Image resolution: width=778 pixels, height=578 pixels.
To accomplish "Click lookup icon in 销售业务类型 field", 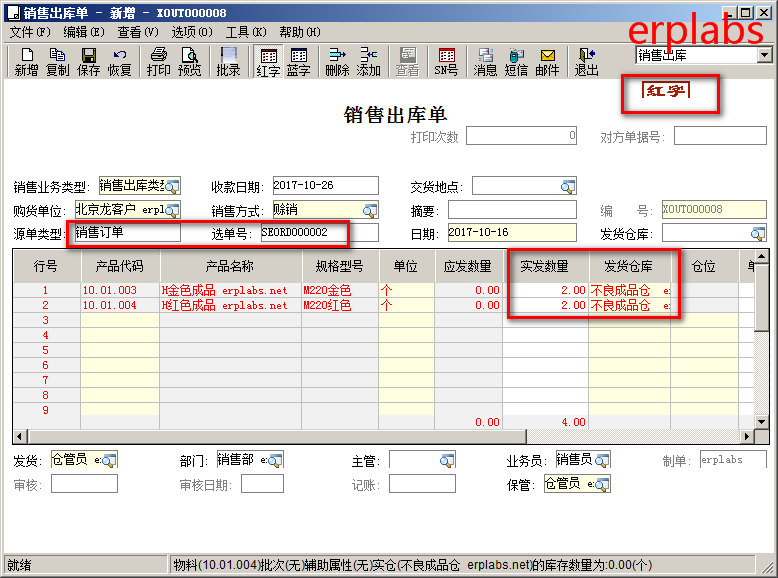I will pos(172,187).
